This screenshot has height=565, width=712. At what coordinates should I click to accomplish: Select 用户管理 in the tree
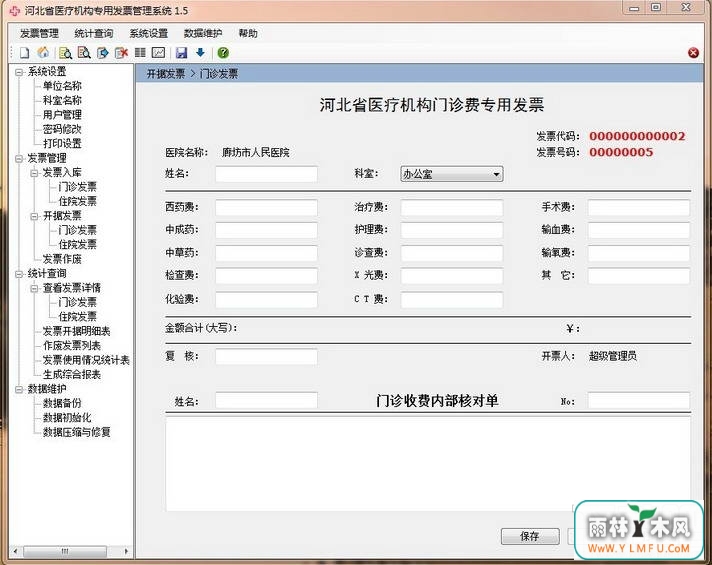pyautogui.click(x=62, y=115)
